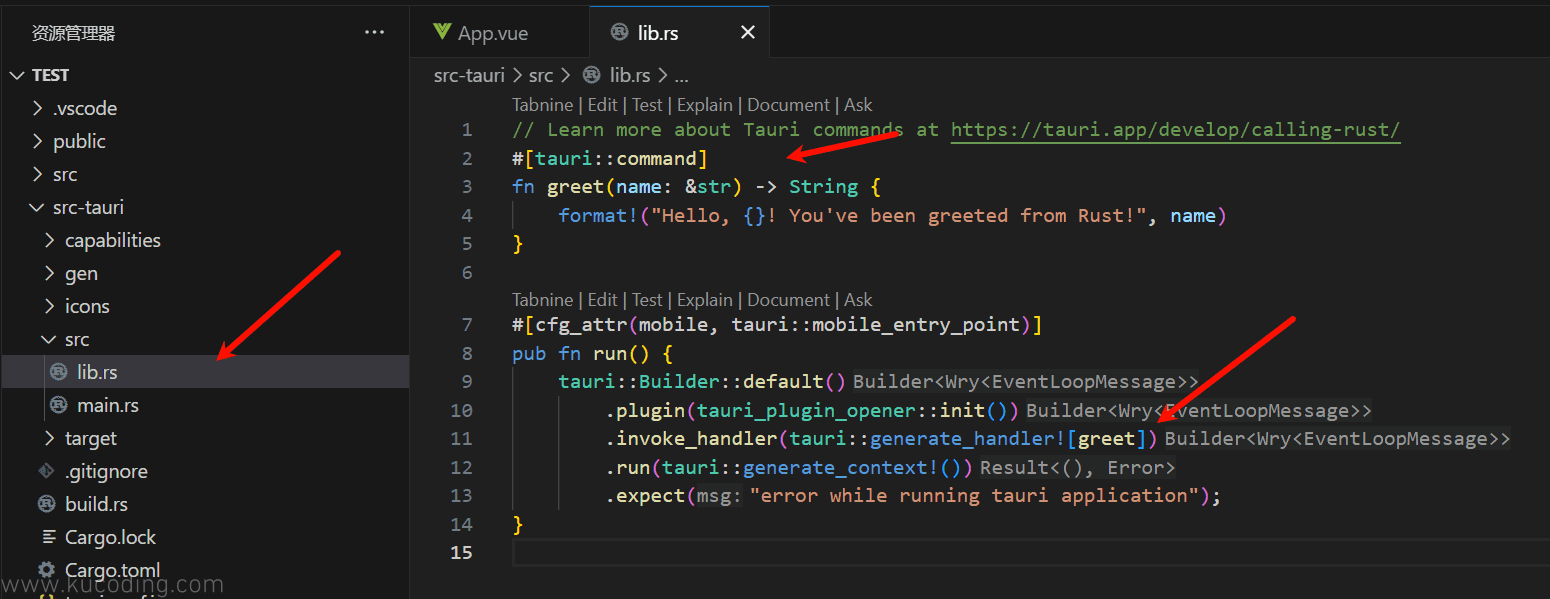Close the lib.rs editor tab

click(747, 33)
